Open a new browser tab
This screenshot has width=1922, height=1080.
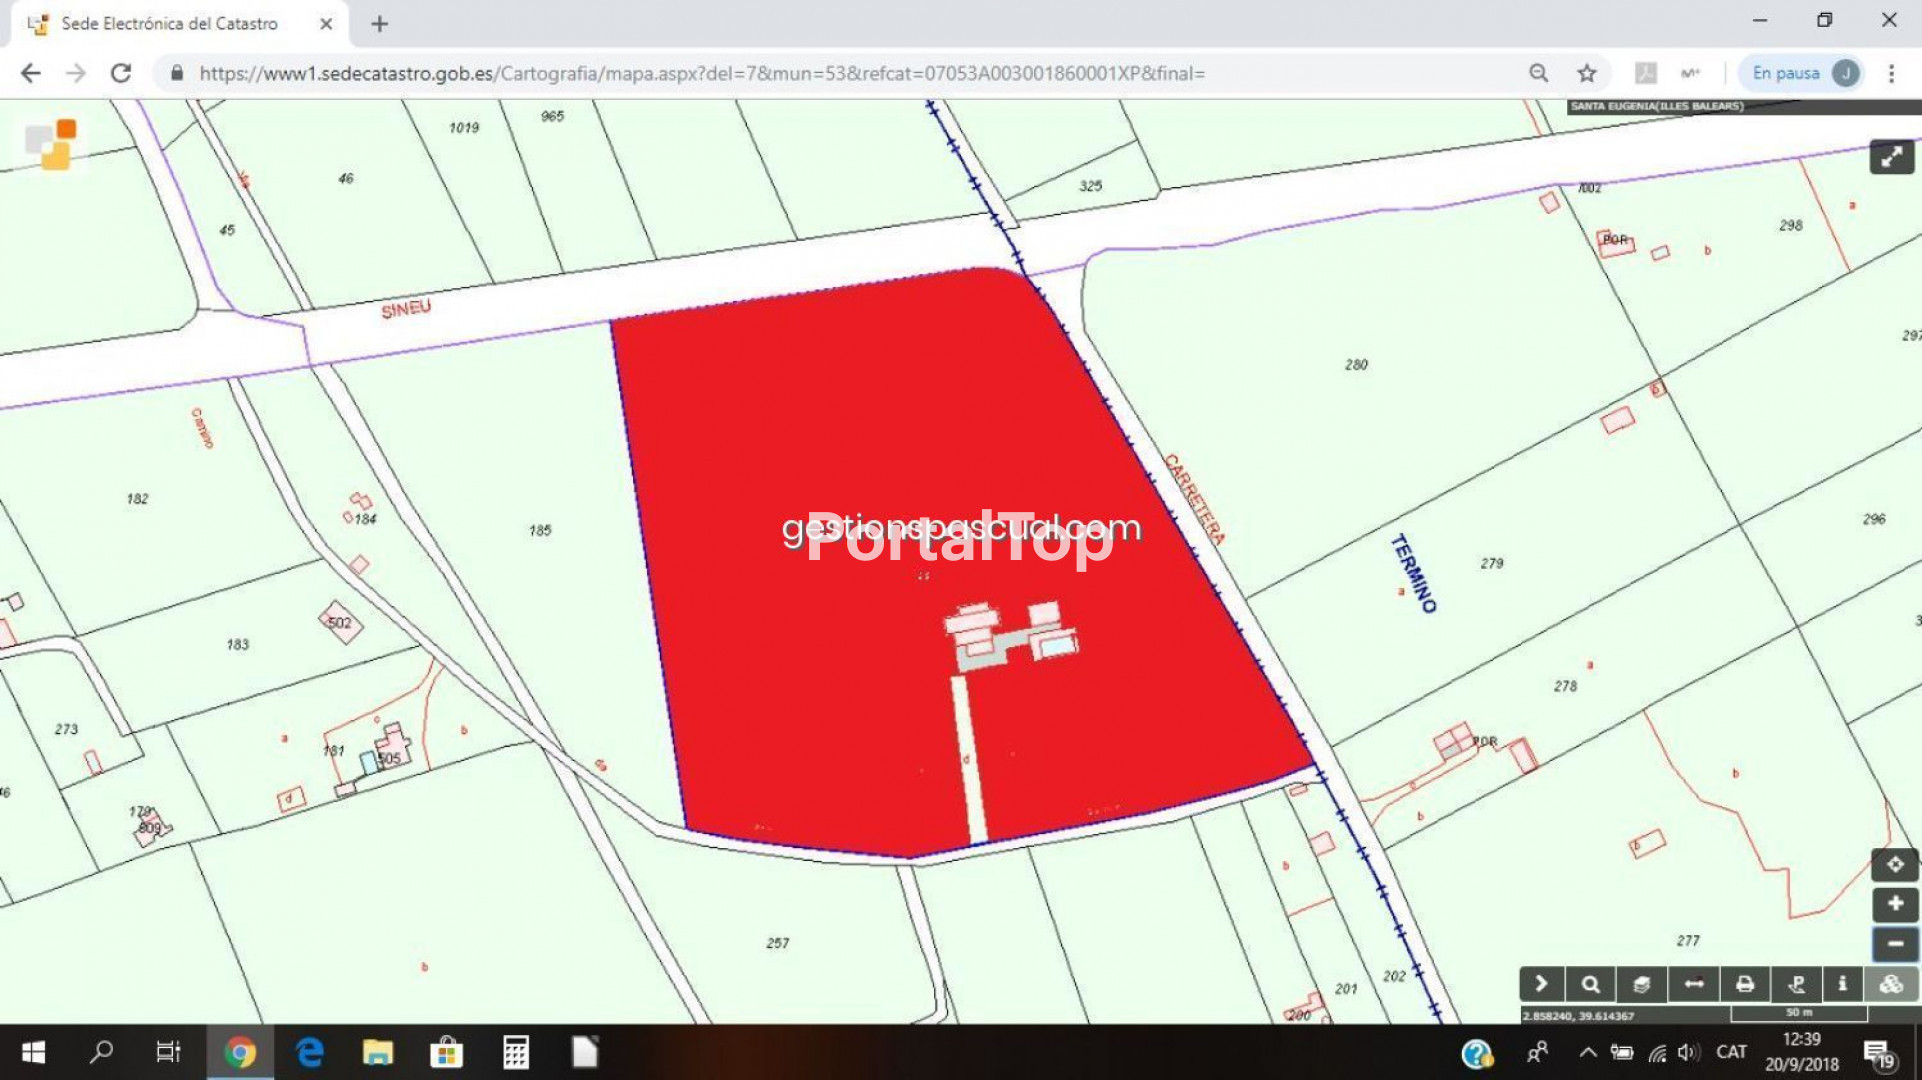(379, 24)
